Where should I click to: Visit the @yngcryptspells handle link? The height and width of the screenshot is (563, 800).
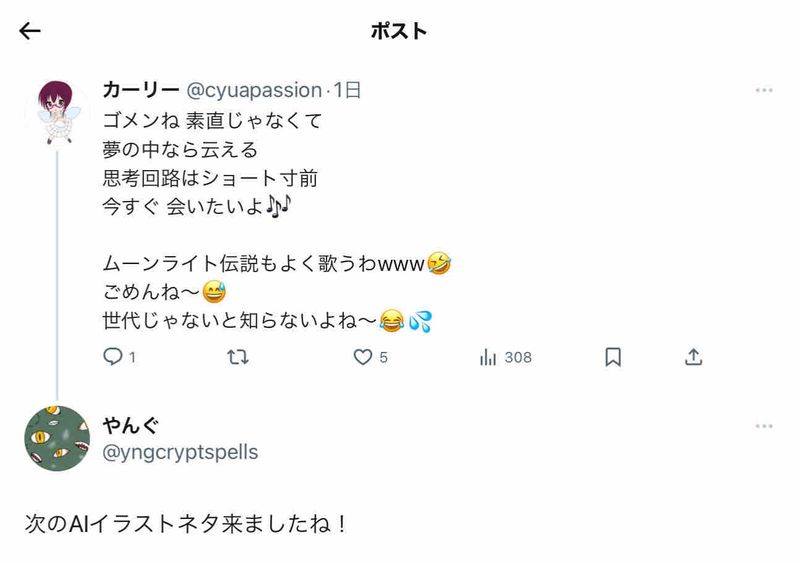click(x=181, y=452)
